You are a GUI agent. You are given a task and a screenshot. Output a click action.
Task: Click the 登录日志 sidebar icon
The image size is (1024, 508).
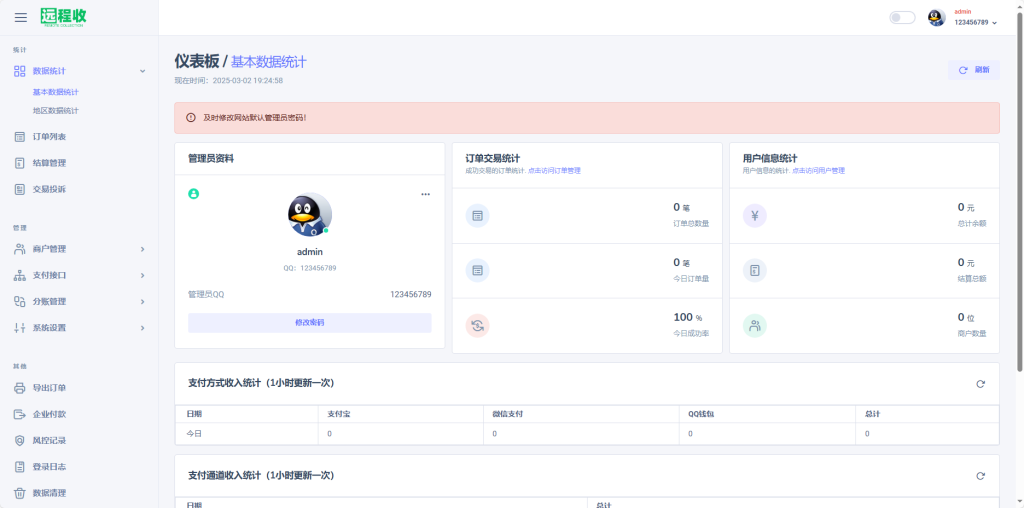click(x=20, y=467)
